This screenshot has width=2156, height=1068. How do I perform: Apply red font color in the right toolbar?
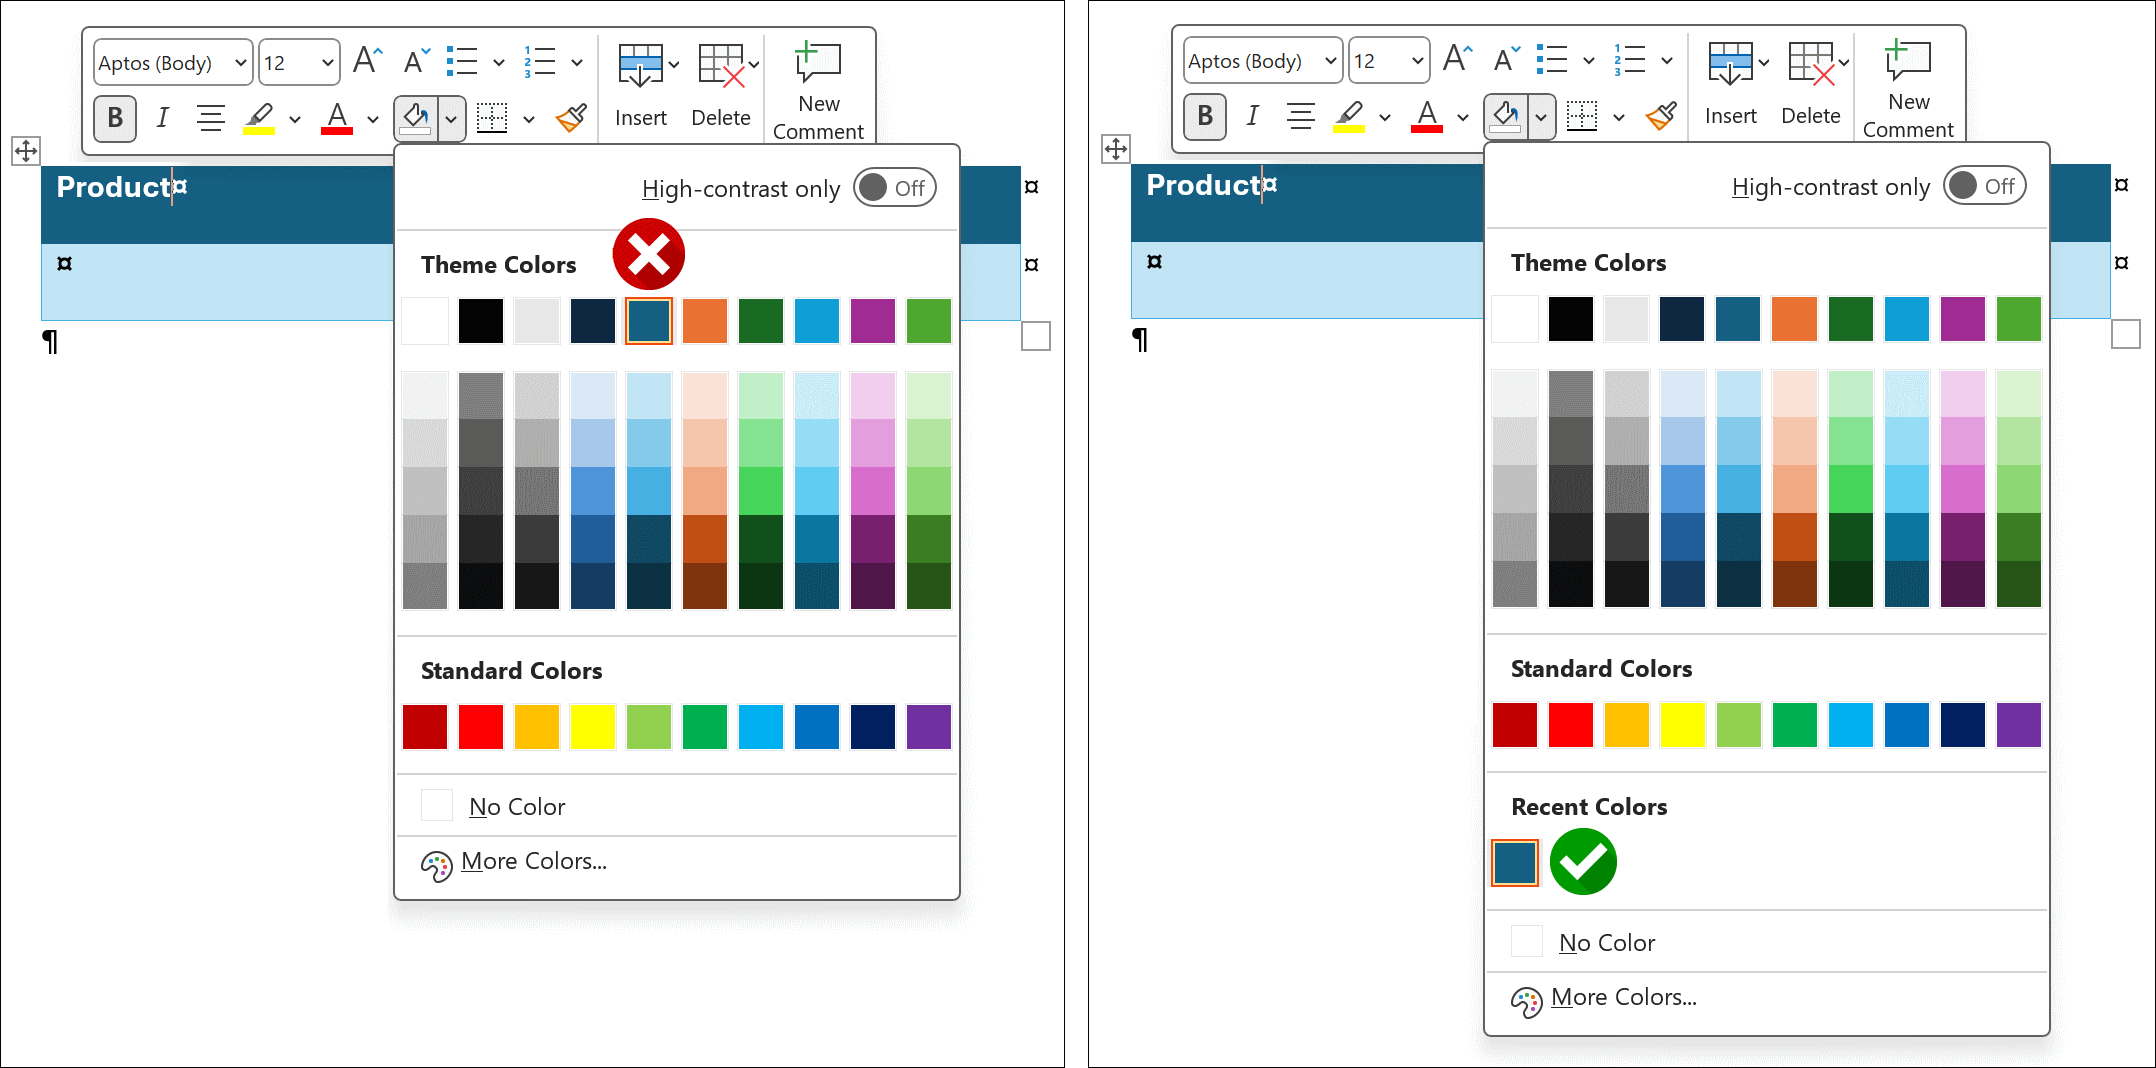[1427, 116]
